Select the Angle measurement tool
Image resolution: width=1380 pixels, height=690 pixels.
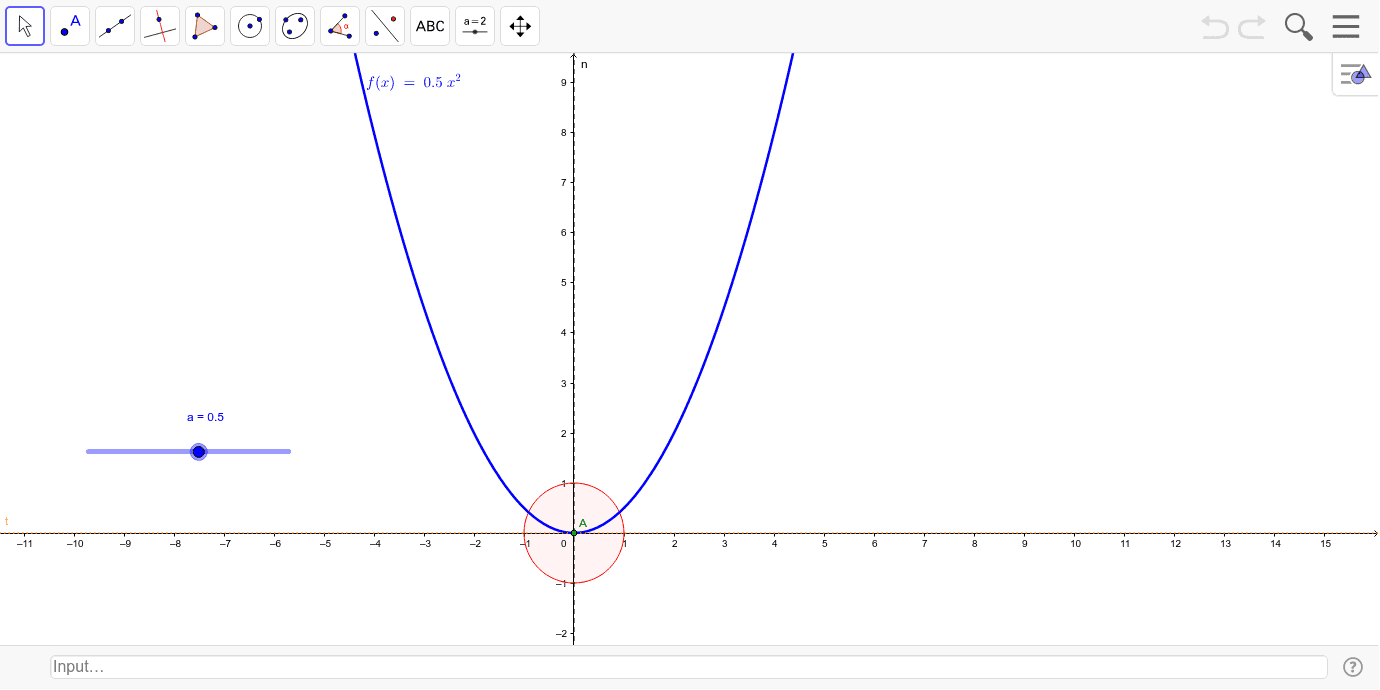(x=340, y=26)
